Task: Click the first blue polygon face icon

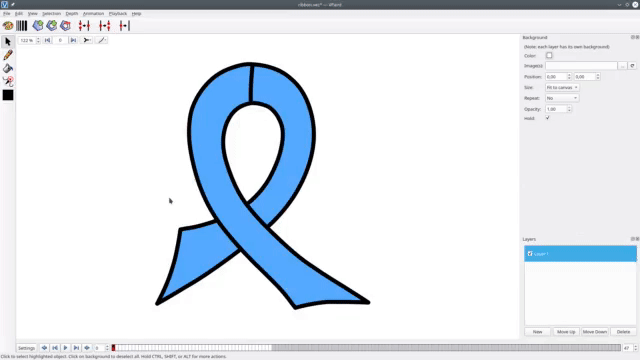Action: [38, 26]
